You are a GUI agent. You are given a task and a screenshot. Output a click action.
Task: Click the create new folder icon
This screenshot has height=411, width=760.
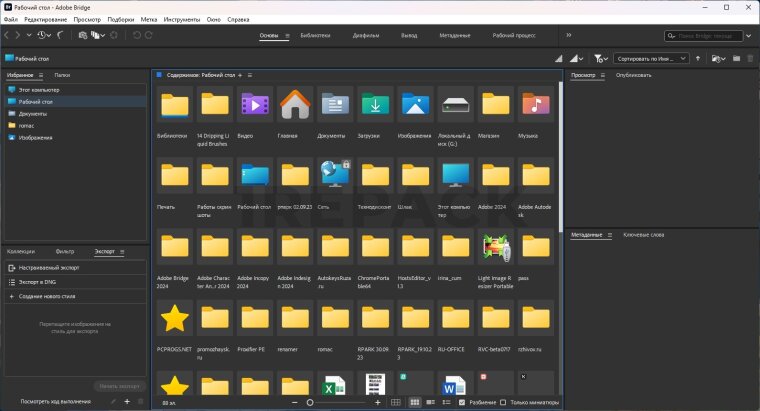pos(735,59)
